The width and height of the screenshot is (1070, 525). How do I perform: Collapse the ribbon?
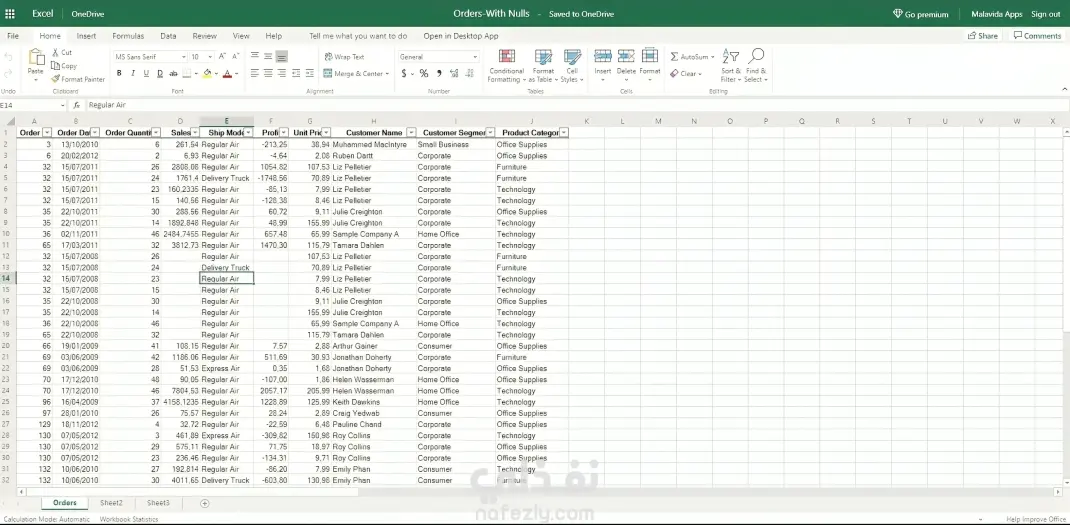coord(1065,89)
